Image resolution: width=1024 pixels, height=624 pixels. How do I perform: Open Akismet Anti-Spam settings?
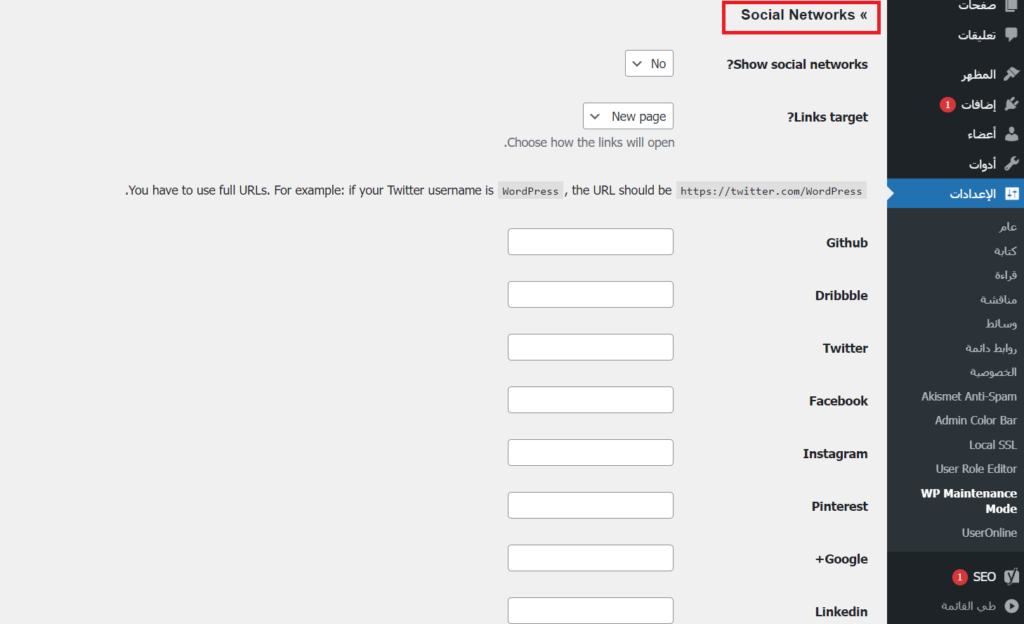(x=968, y=396)
